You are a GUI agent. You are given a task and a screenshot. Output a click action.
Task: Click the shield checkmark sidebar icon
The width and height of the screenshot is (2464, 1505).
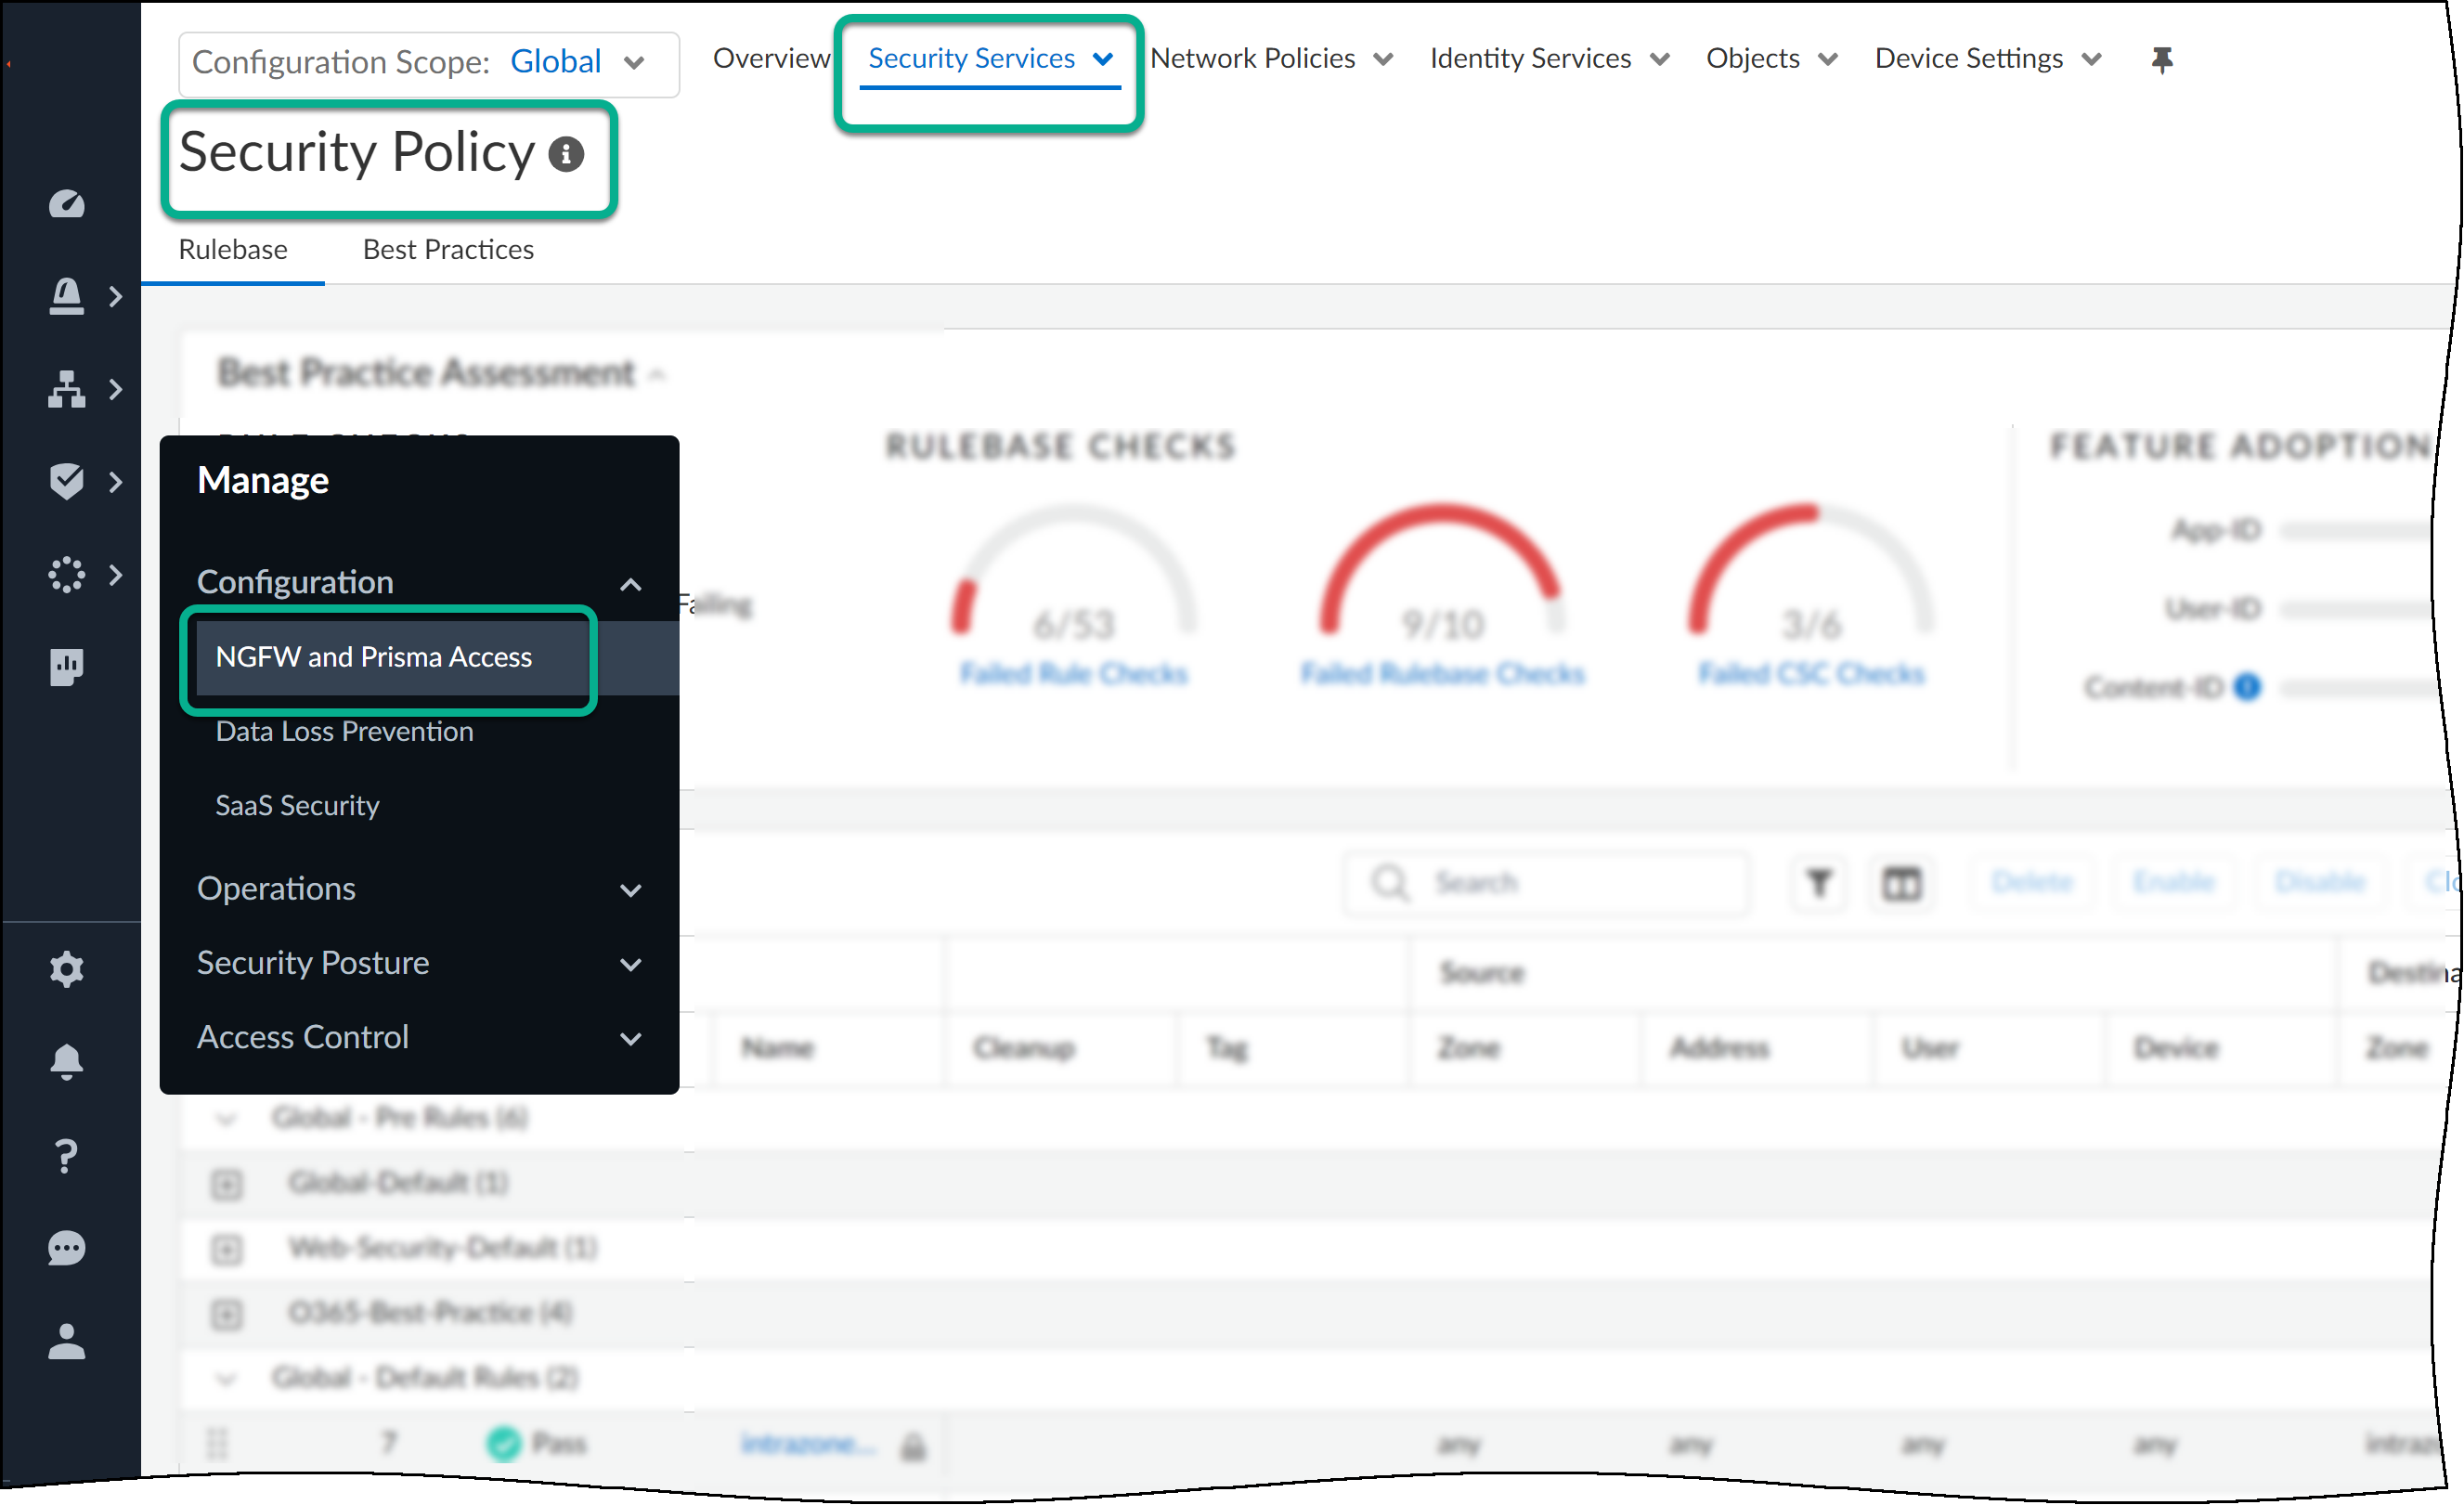(66, 481)
